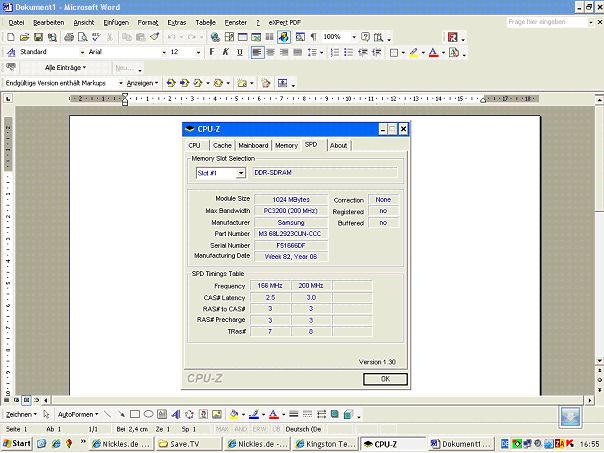
Task: Switch to the Memory tab in CPU-Z
Action: (286, 145)
